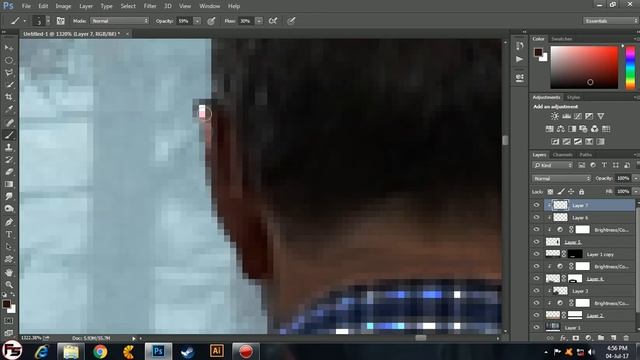Open the Flow slider arrow
The width and height of the screenshot is (640, 360).
tap(259, 21)
